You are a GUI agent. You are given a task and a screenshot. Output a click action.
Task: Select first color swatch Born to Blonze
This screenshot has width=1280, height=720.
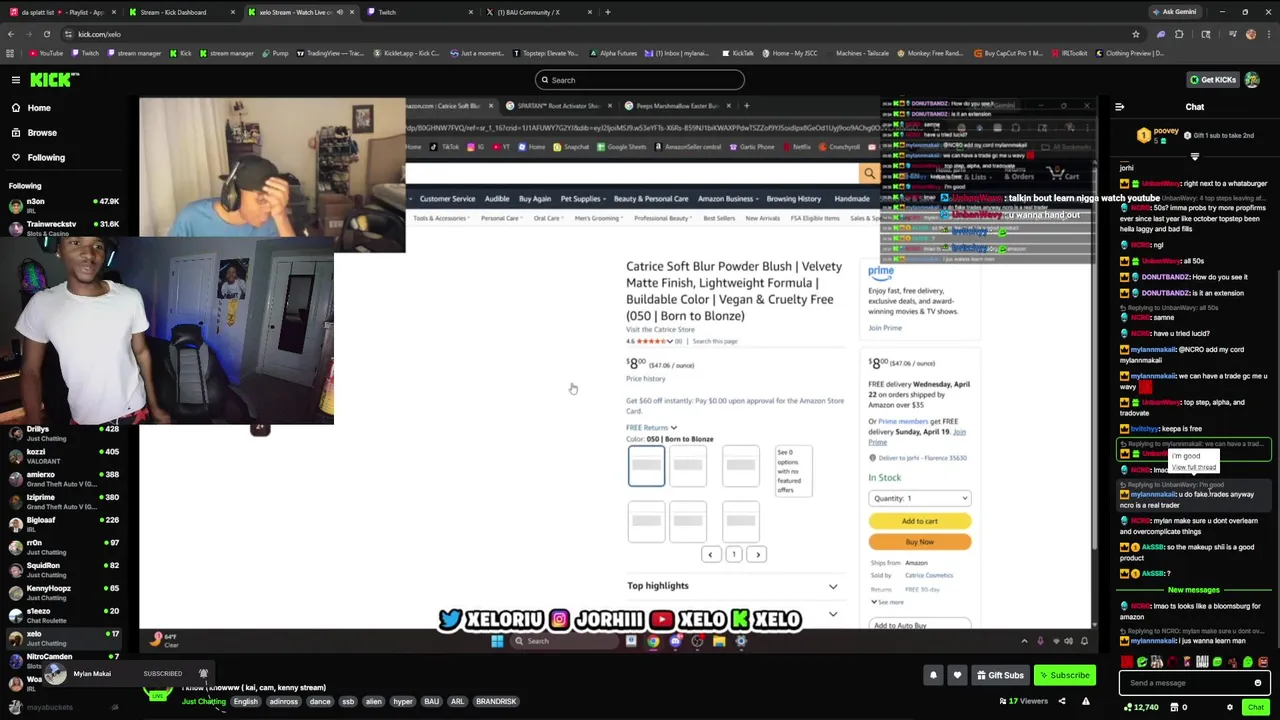[x=646, y=465]
